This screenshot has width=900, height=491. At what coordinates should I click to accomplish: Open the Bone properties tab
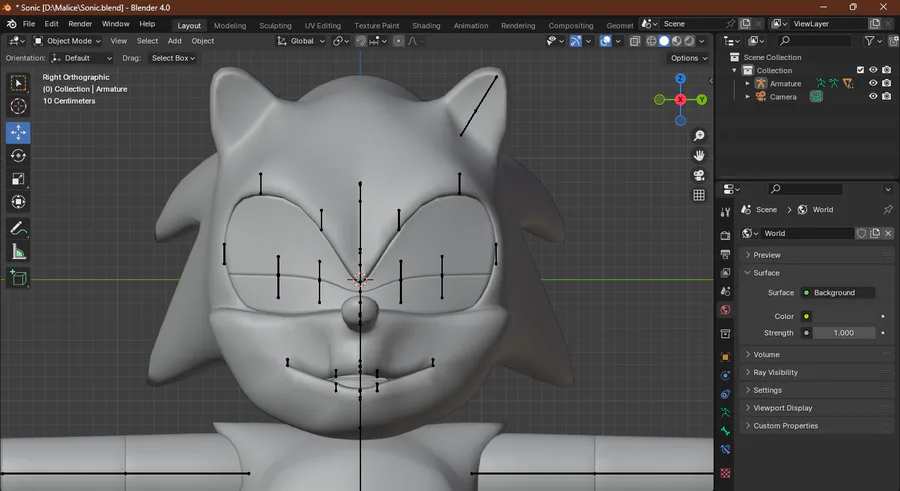tap(726, 431)
